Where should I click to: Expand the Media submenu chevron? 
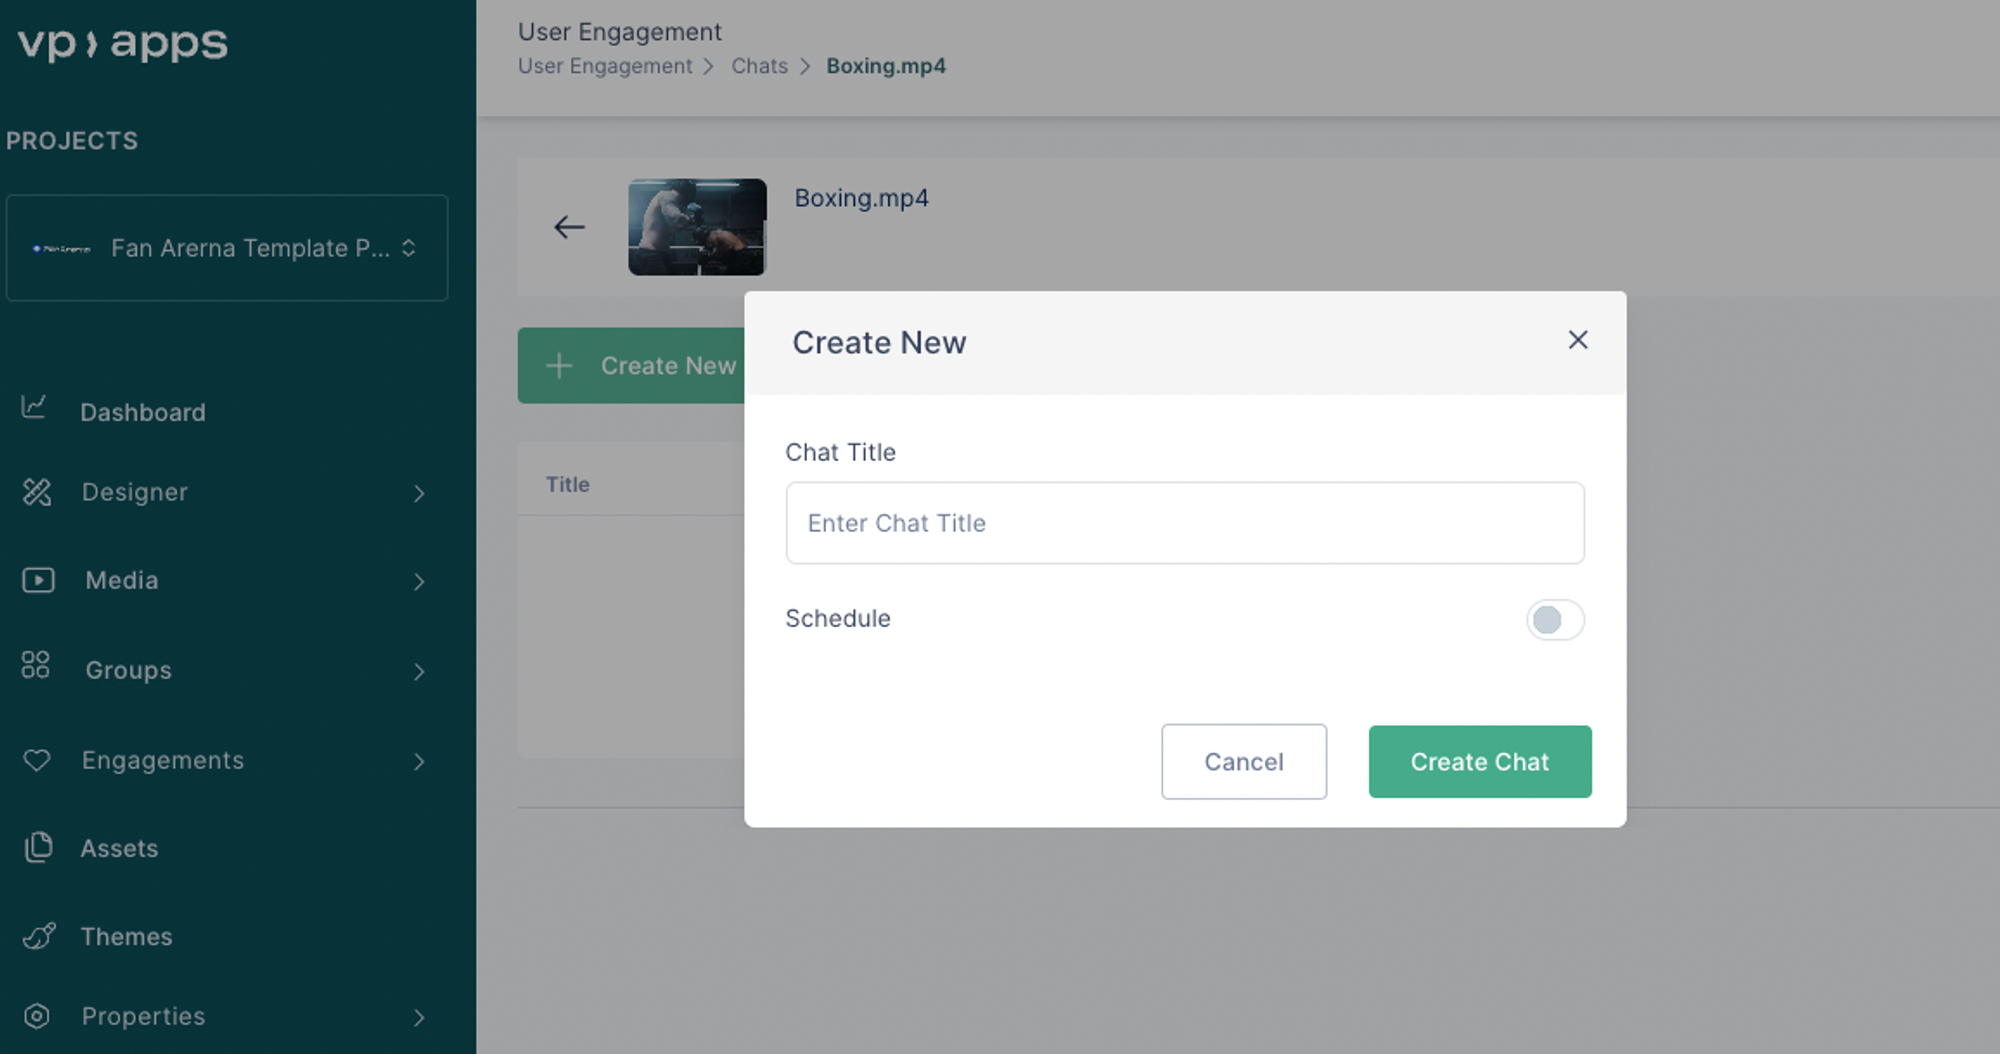[419, 582]
